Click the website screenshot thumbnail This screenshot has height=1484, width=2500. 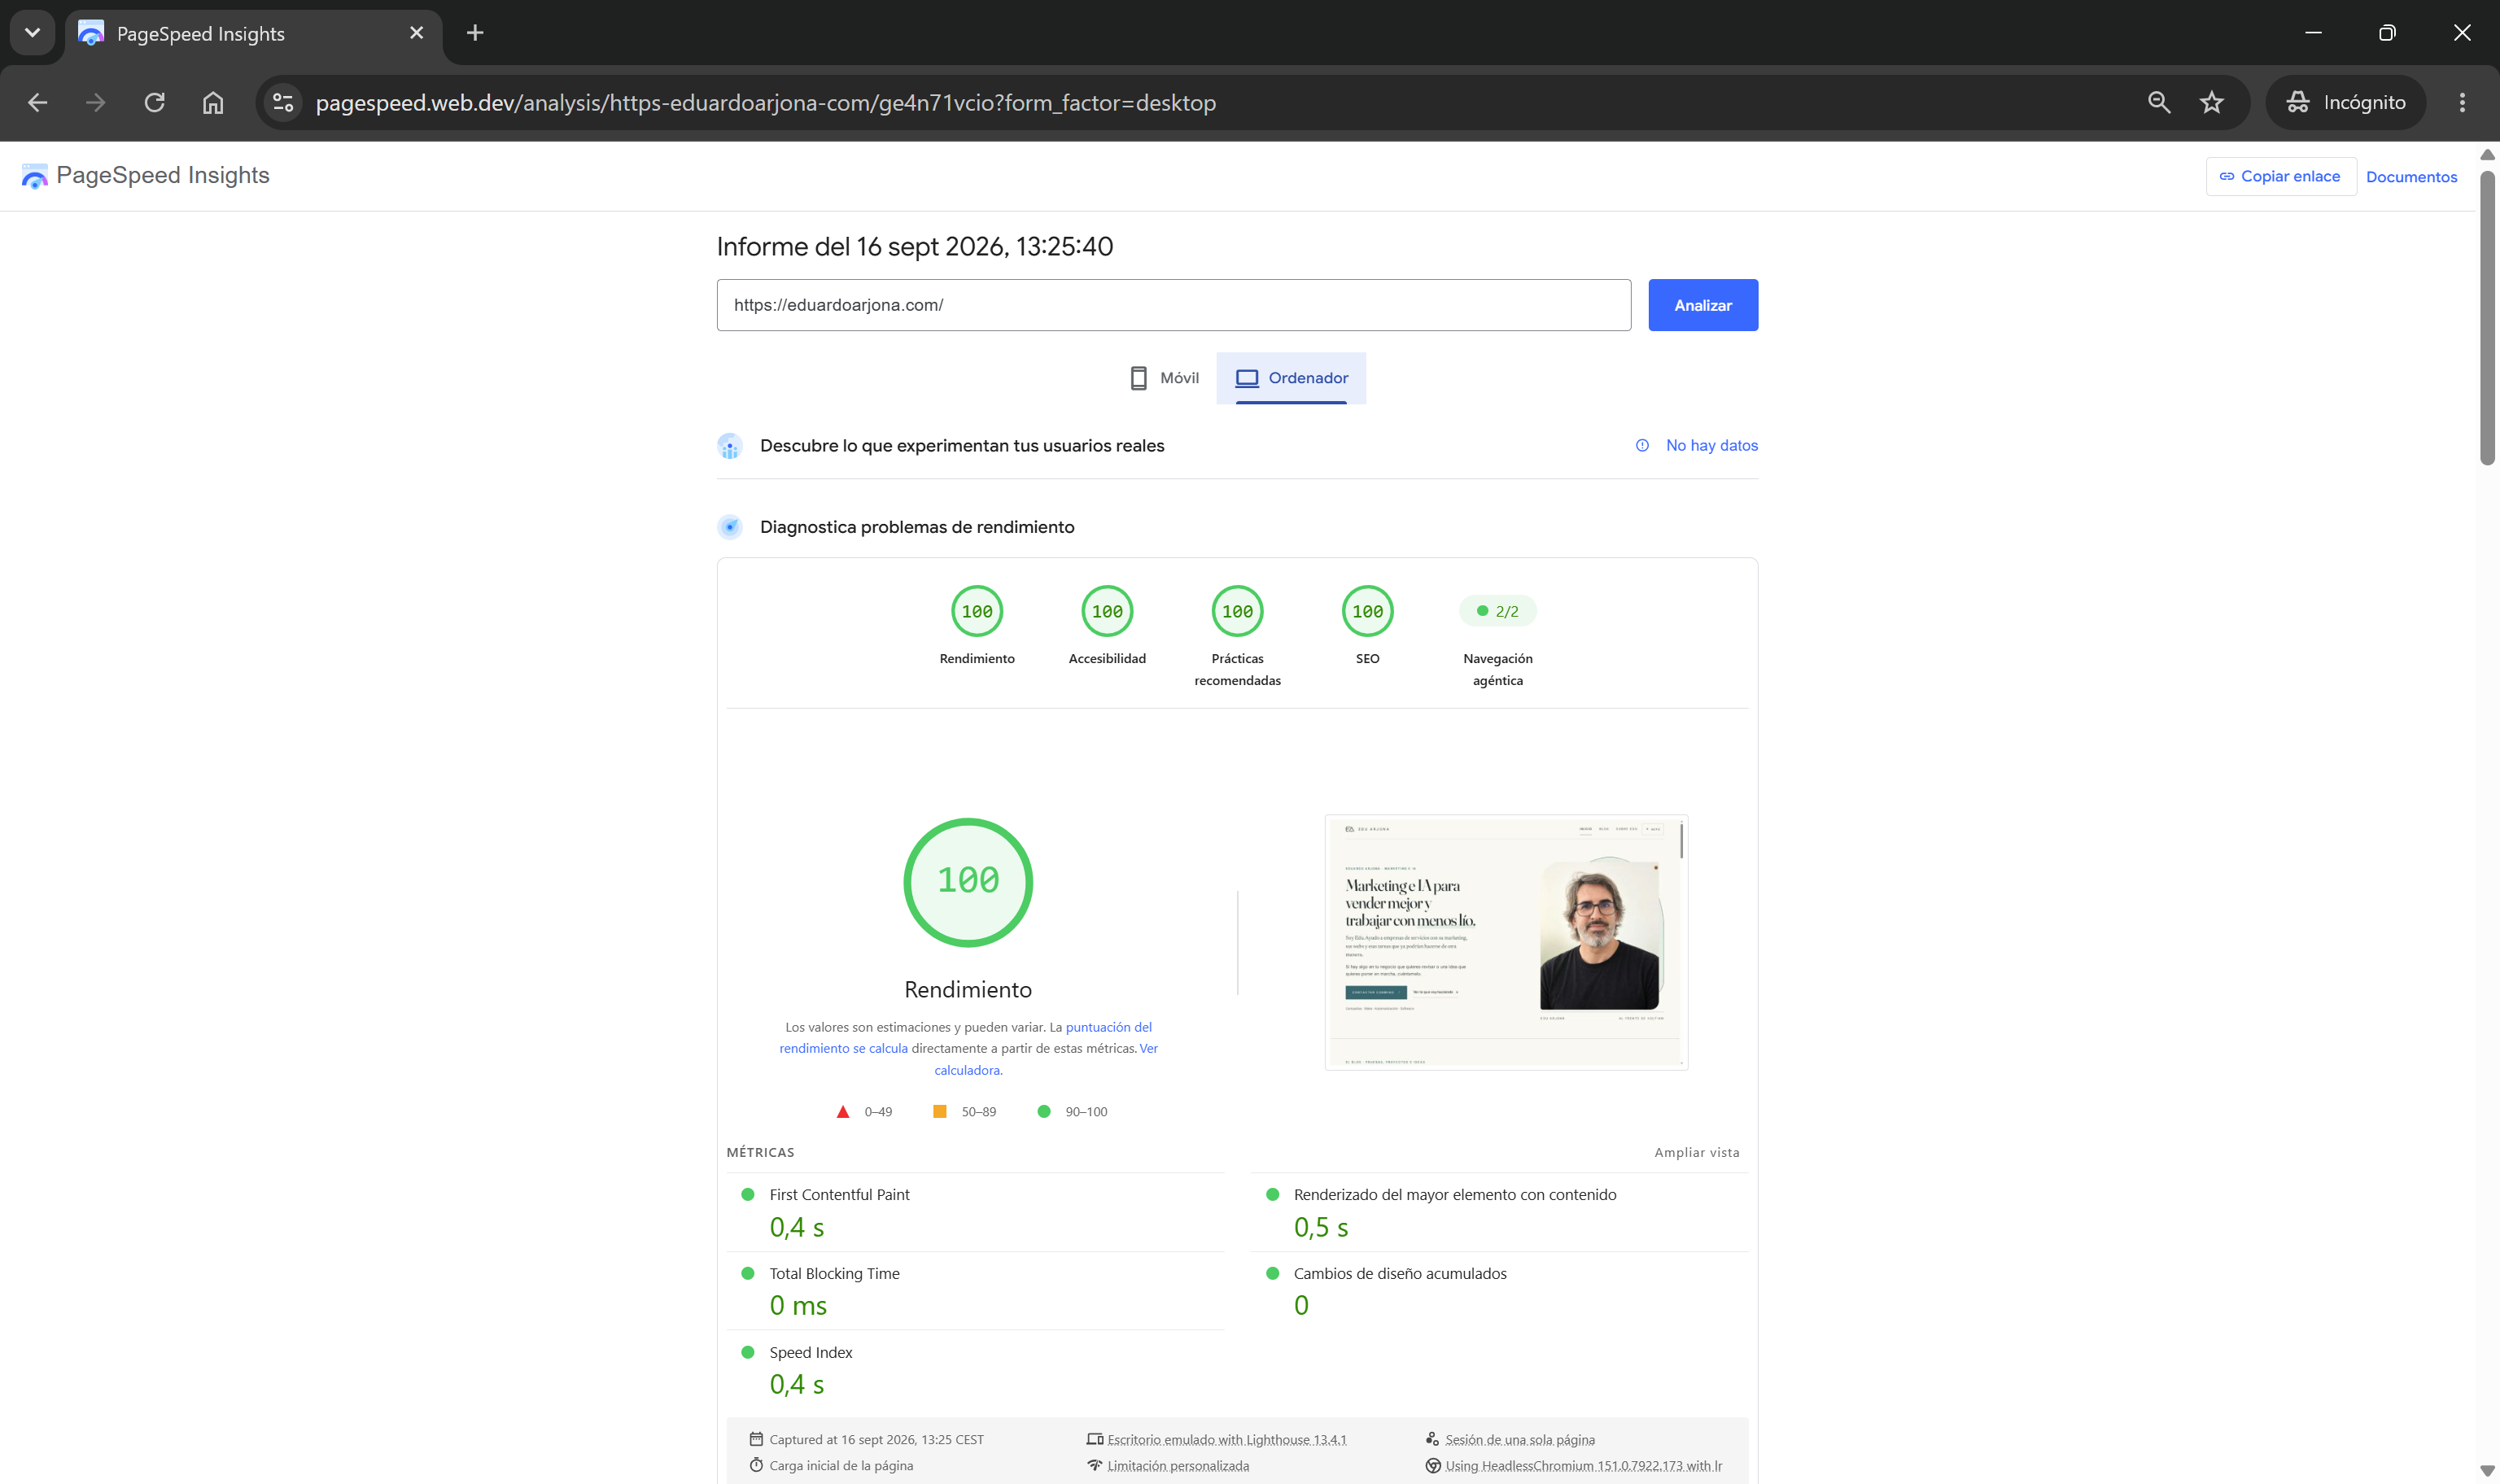[1506, 942]
